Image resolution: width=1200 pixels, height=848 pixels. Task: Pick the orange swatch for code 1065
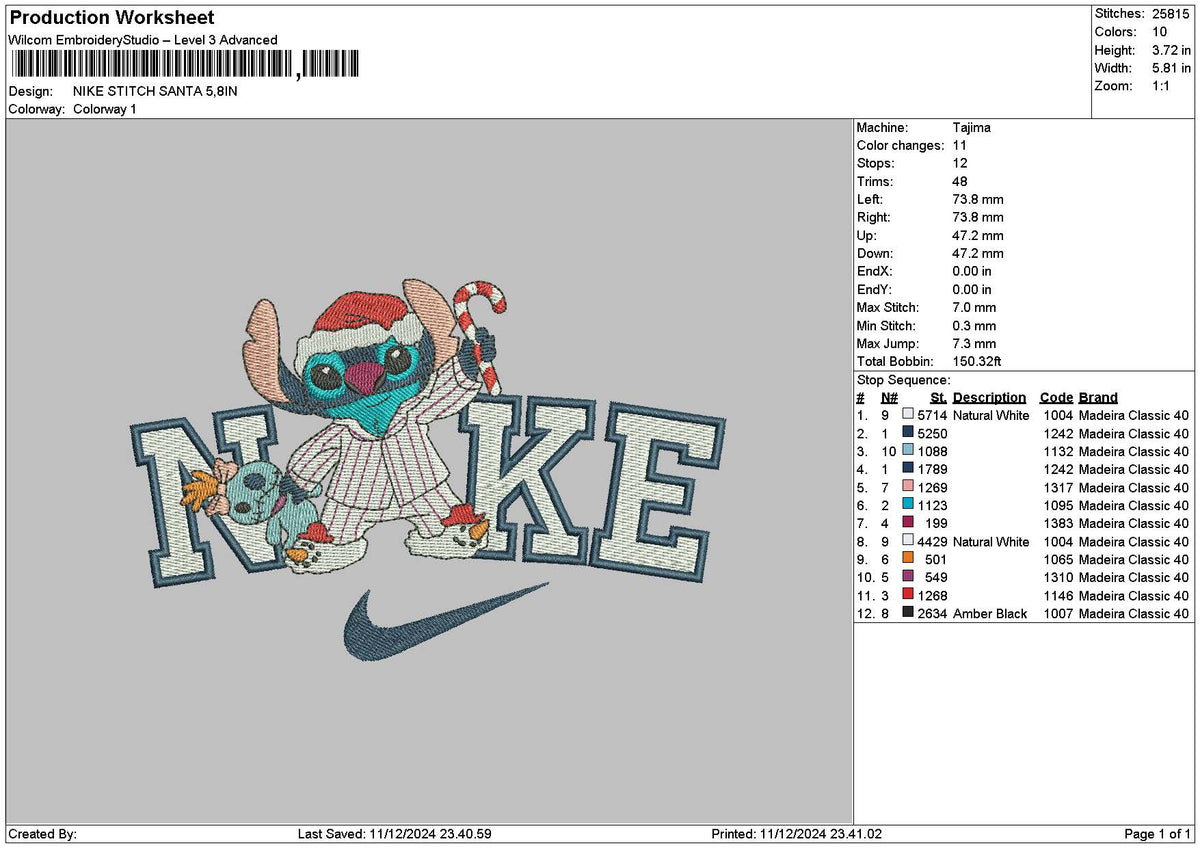coord(908,558)
